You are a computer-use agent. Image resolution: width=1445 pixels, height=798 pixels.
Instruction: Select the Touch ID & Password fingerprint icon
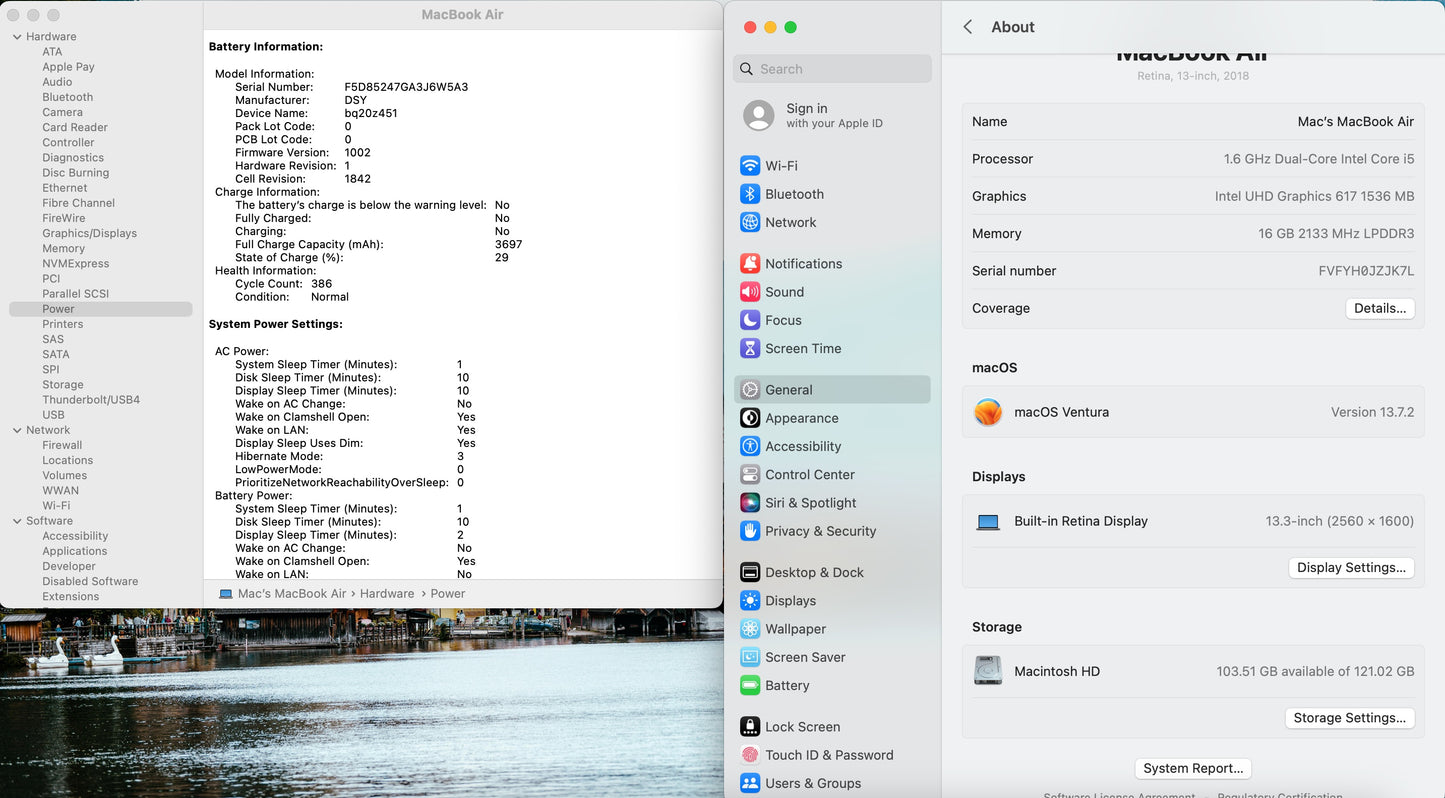750,755
